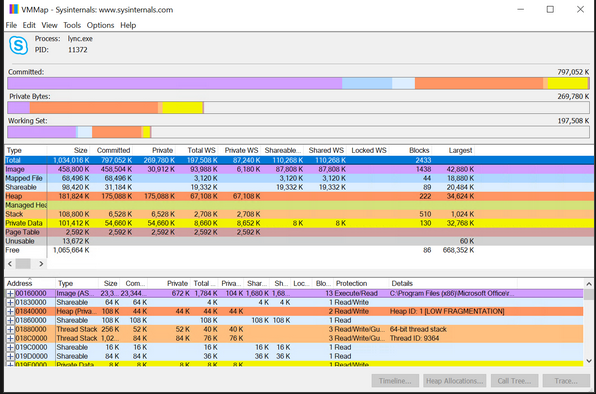Expand the 00160000 address row
The width and height of the screenshot is (596, 394).
11,294
